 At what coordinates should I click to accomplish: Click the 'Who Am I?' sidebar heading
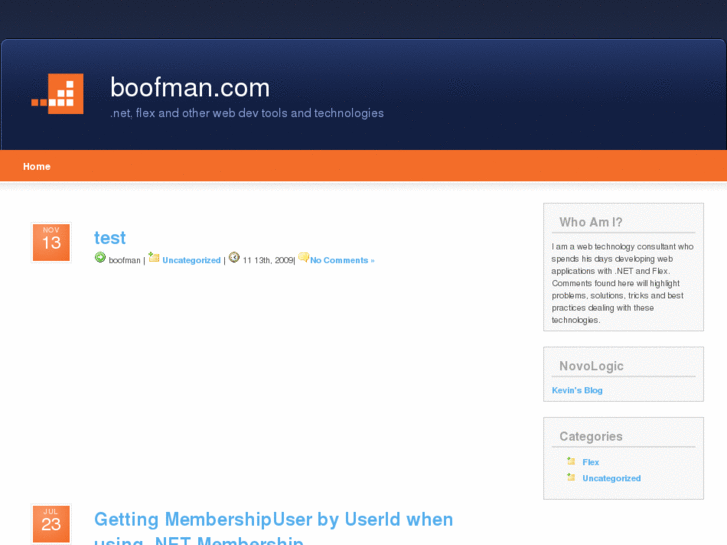pyautogui.click(x=591, y=222)
